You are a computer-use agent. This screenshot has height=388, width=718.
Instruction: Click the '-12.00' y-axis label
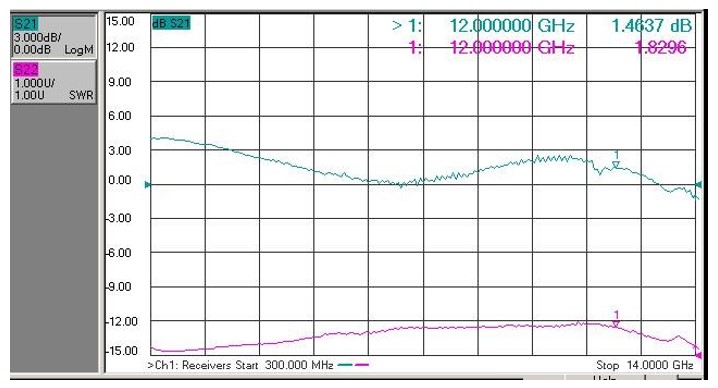point(121,322)
